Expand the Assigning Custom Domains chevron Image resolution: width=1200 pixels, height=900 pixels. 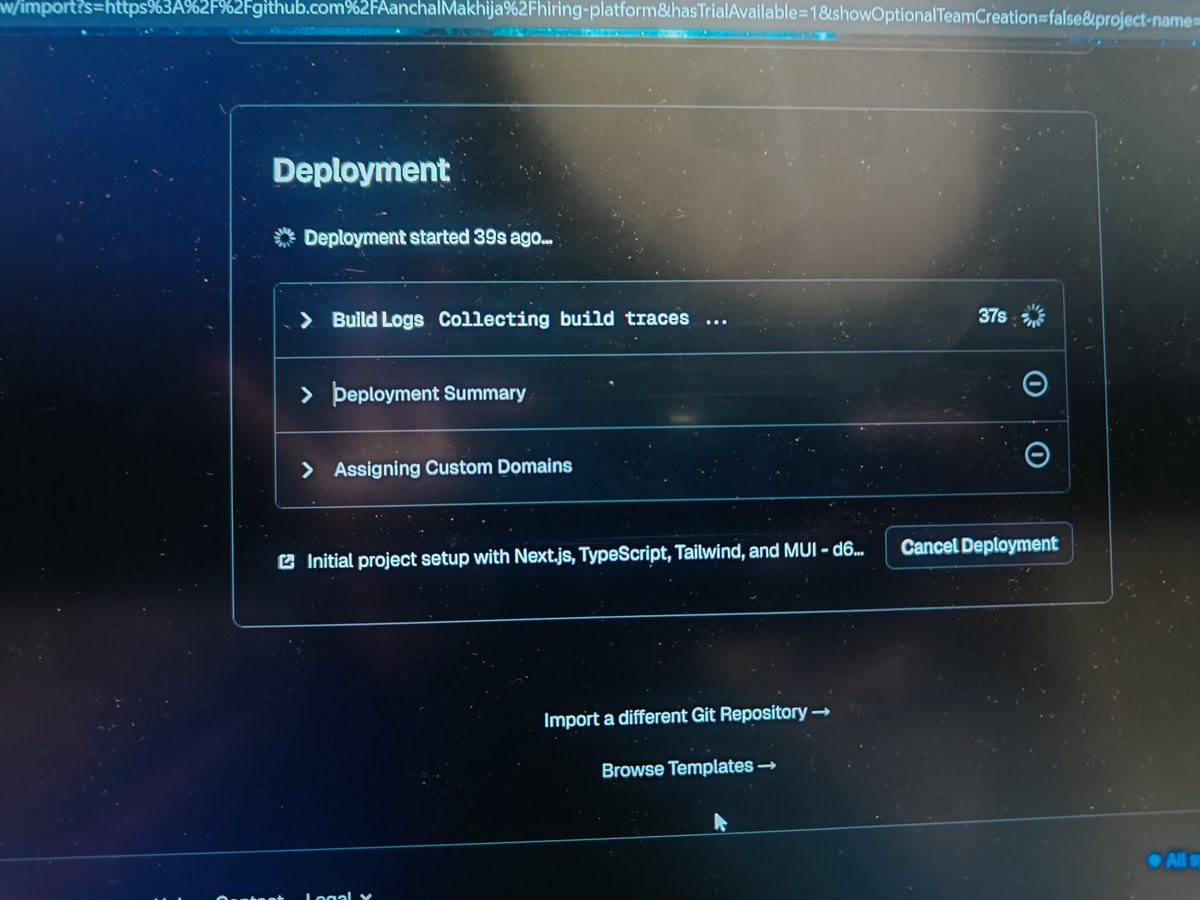point(307,469)
